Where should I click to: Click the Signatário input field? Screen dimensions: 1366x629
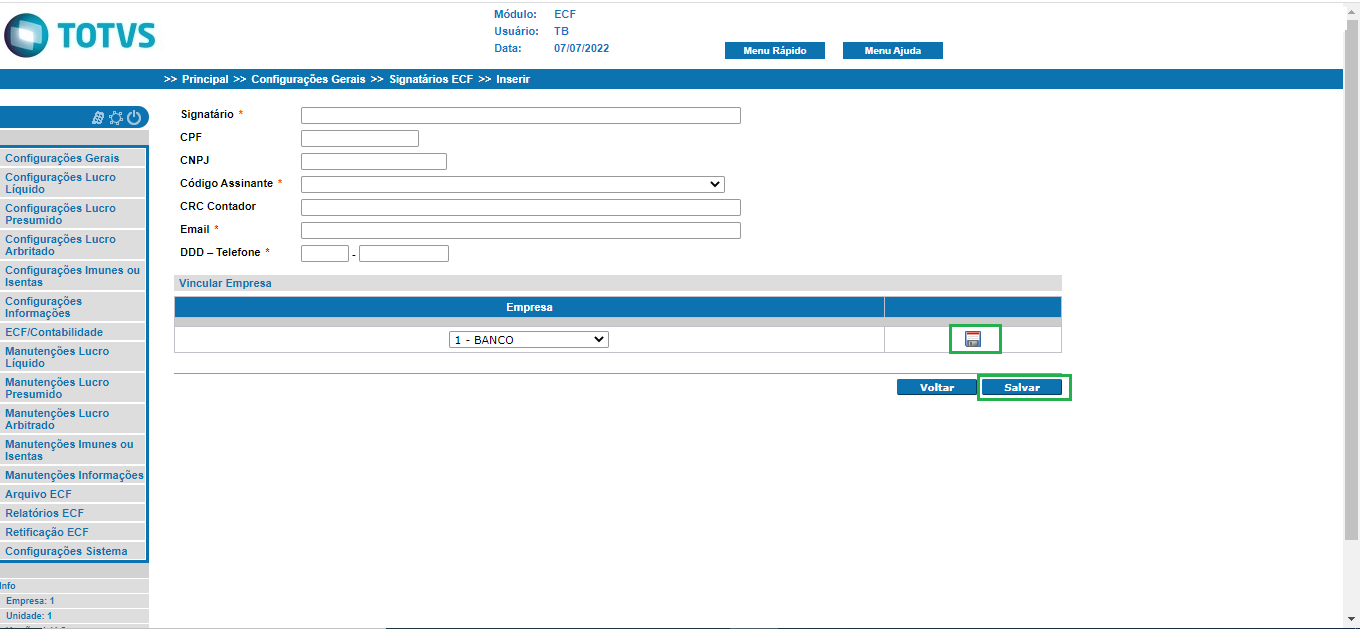[x=521, y=115]
